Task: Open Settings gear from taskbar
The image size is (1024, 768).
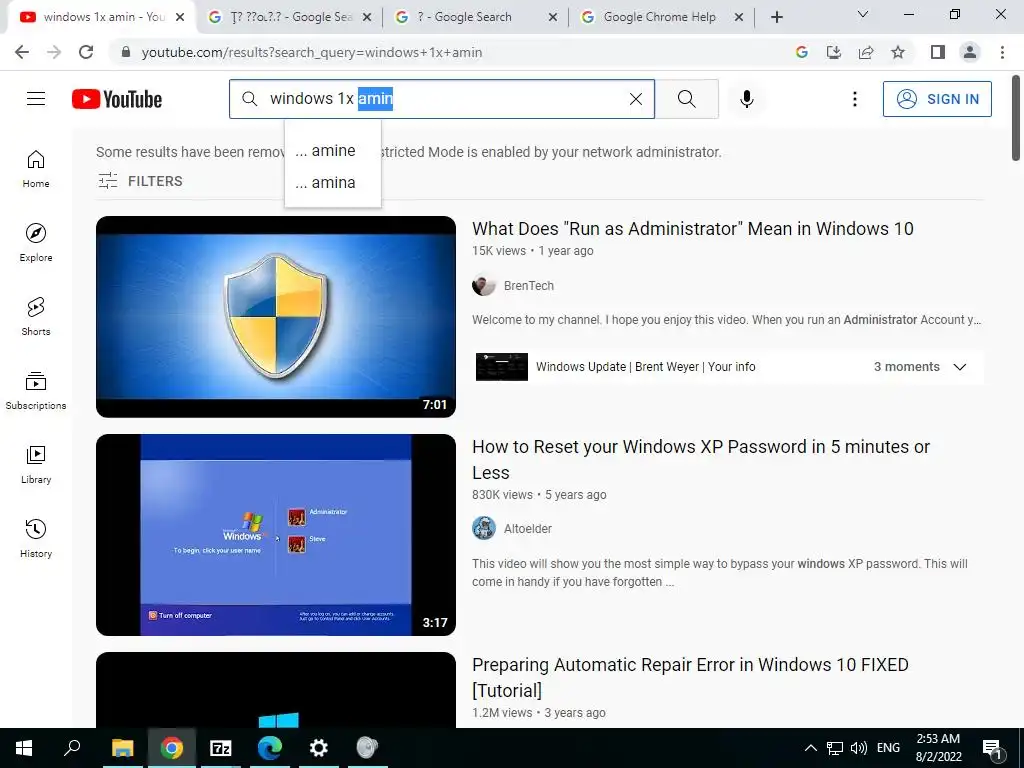Action: click(x=318, y=748)
